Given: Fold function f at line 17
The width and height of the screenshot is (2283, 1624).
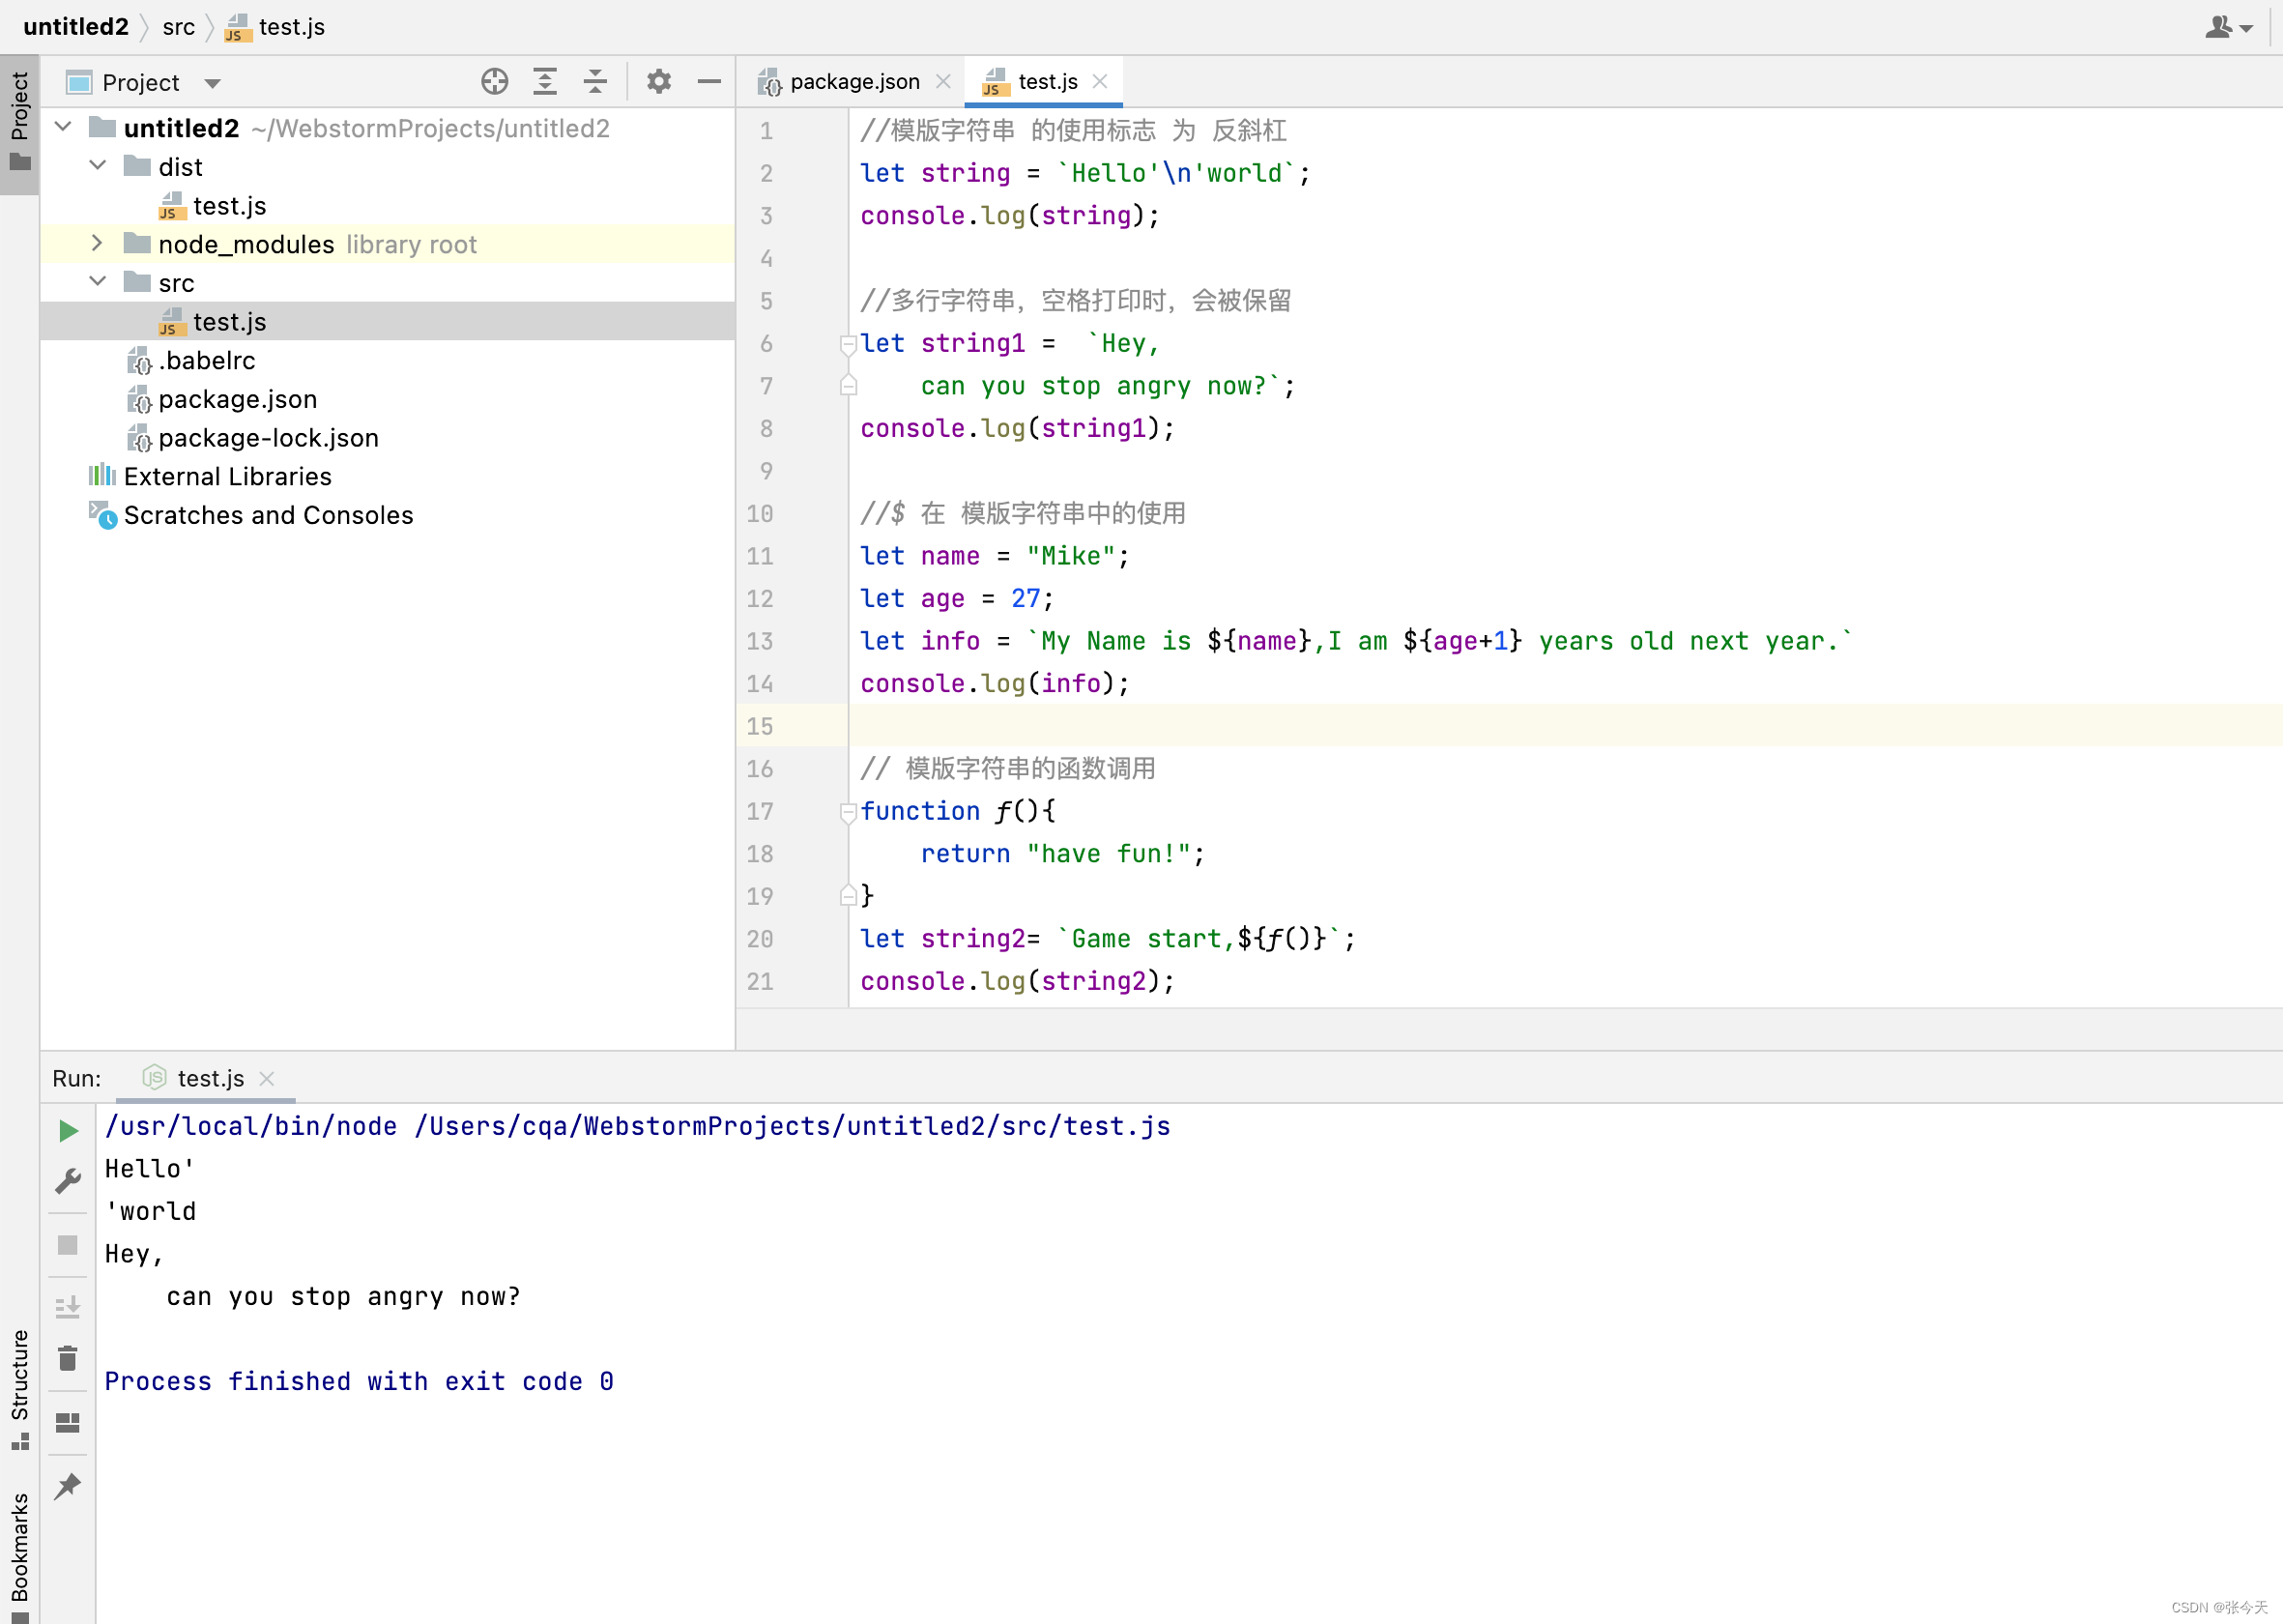Looking at the screenshot, I should [x=848, y=812].
